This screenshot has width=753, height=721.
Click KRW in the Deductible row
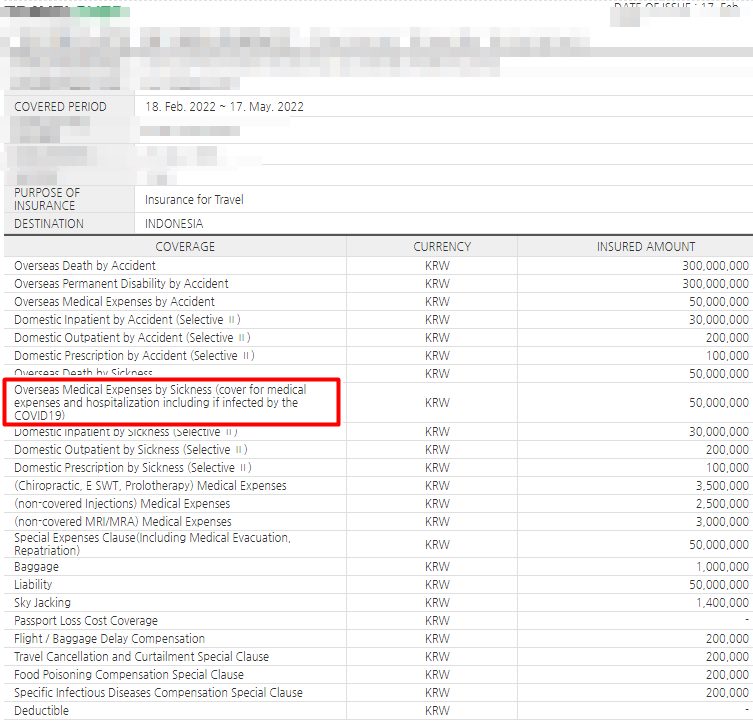point(437,710)
